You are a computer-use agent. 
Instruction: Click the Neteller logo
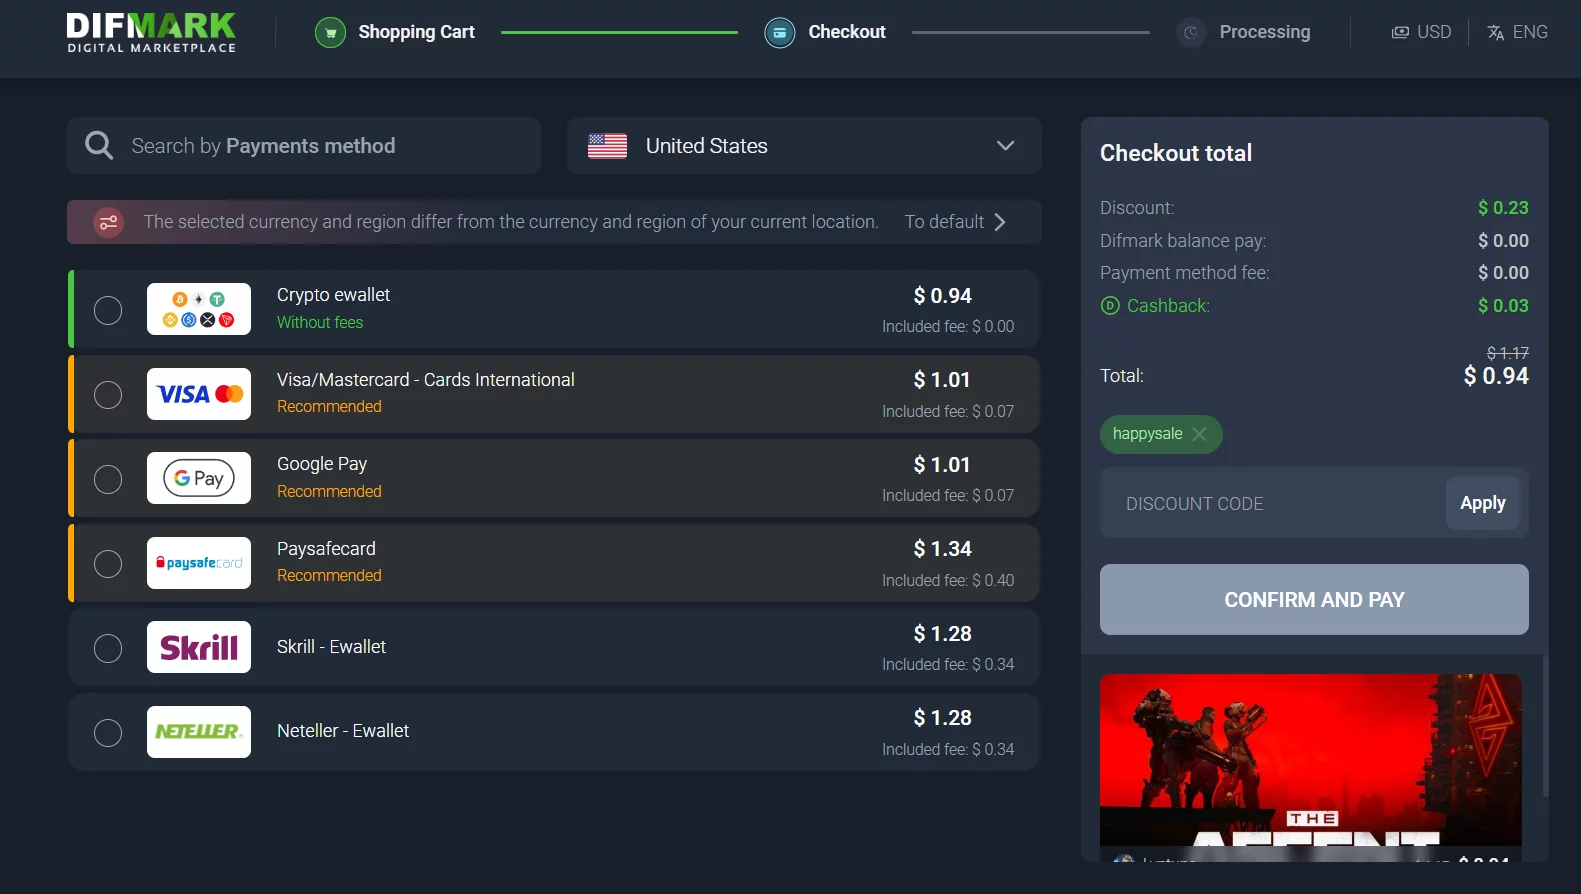pos(199,732)
